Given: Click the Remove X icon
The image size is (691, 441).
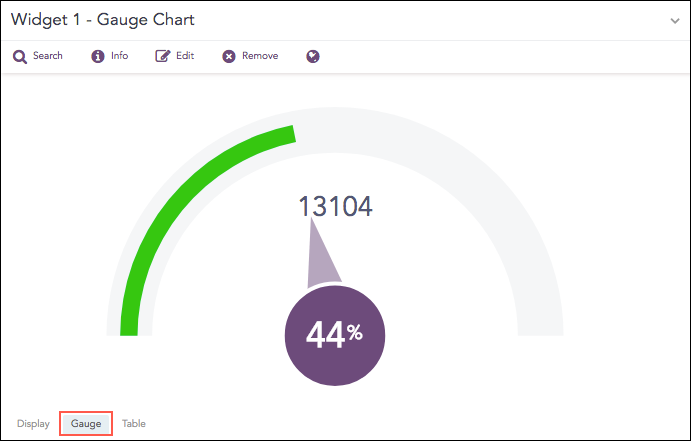Looking at the screenshot, I should 229,57.
